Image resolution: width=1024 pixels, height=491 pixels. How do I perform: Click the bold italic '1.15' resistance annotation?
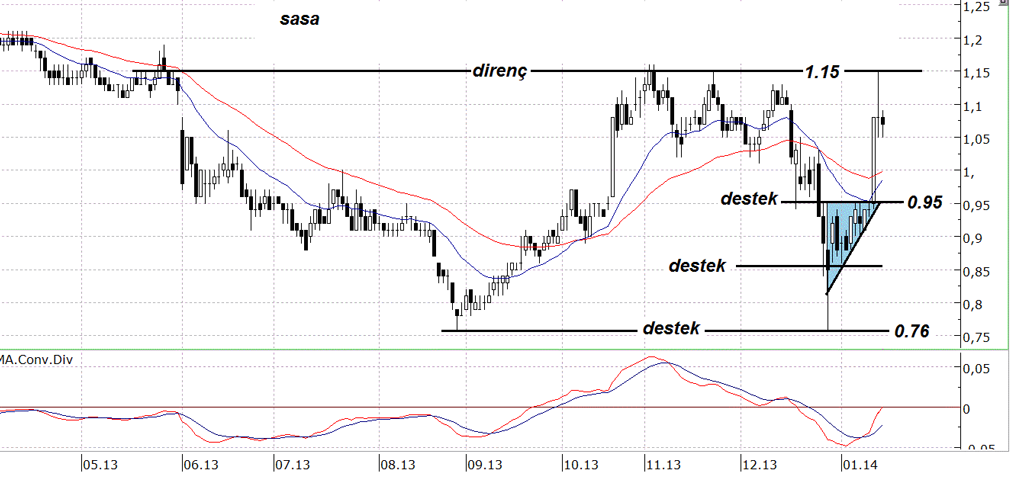[x=822, y=72]
